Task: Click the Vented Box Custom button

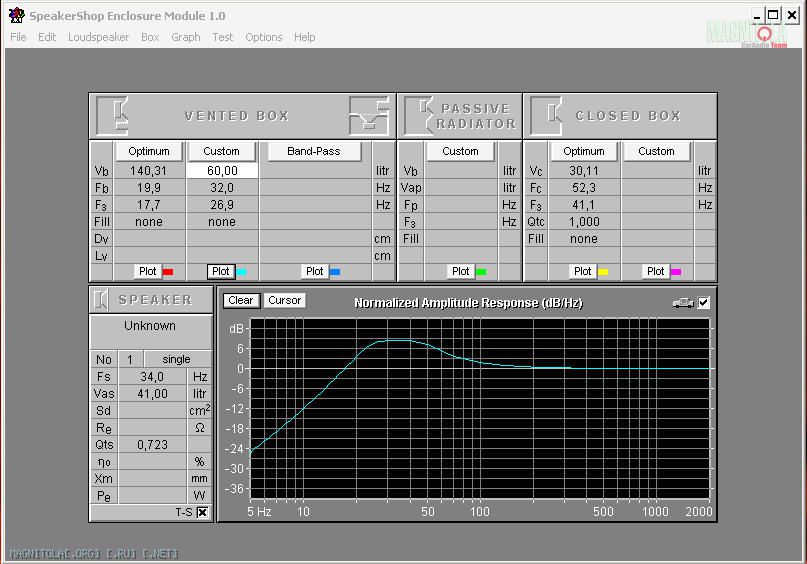Action: pyautogui.click(x=221, y=151)
